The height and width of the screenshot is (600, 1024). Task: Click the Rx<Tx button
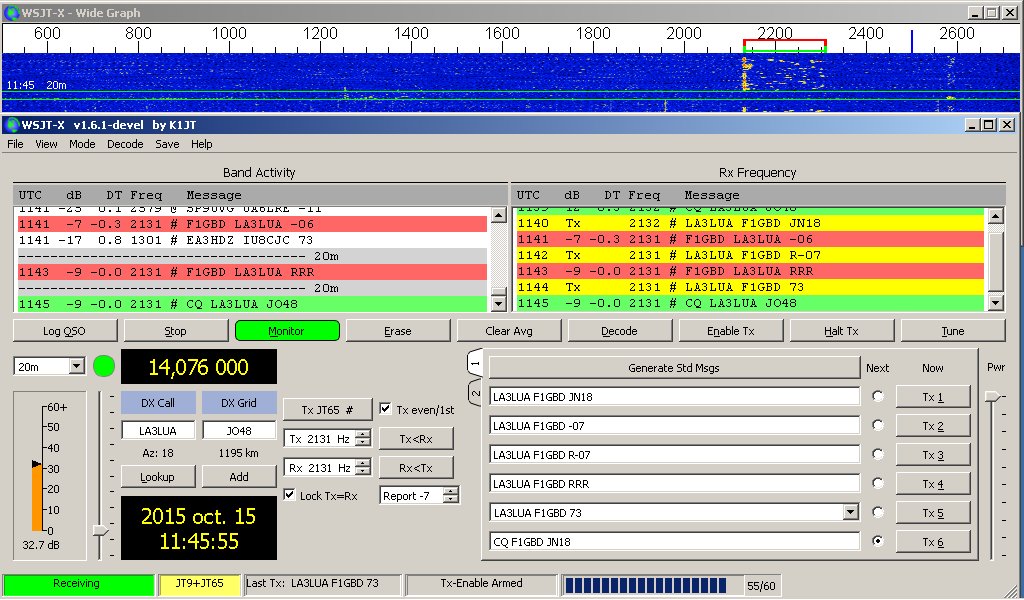[x=416, y=467]
